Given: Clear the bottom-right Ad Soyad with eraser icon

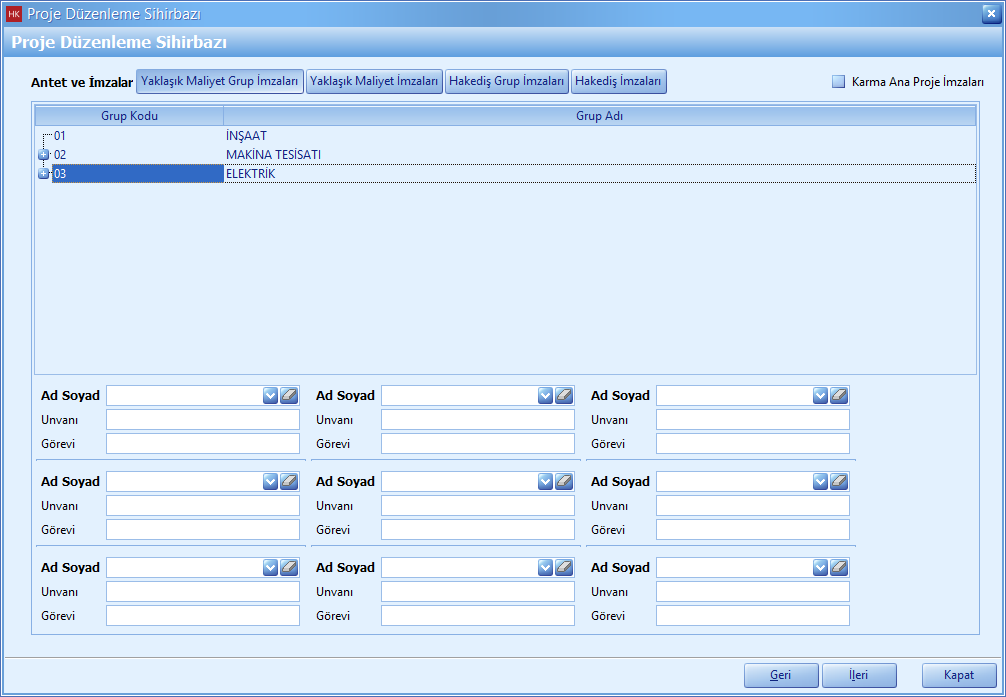Looking at the screenshot, I should click(839, 568).
